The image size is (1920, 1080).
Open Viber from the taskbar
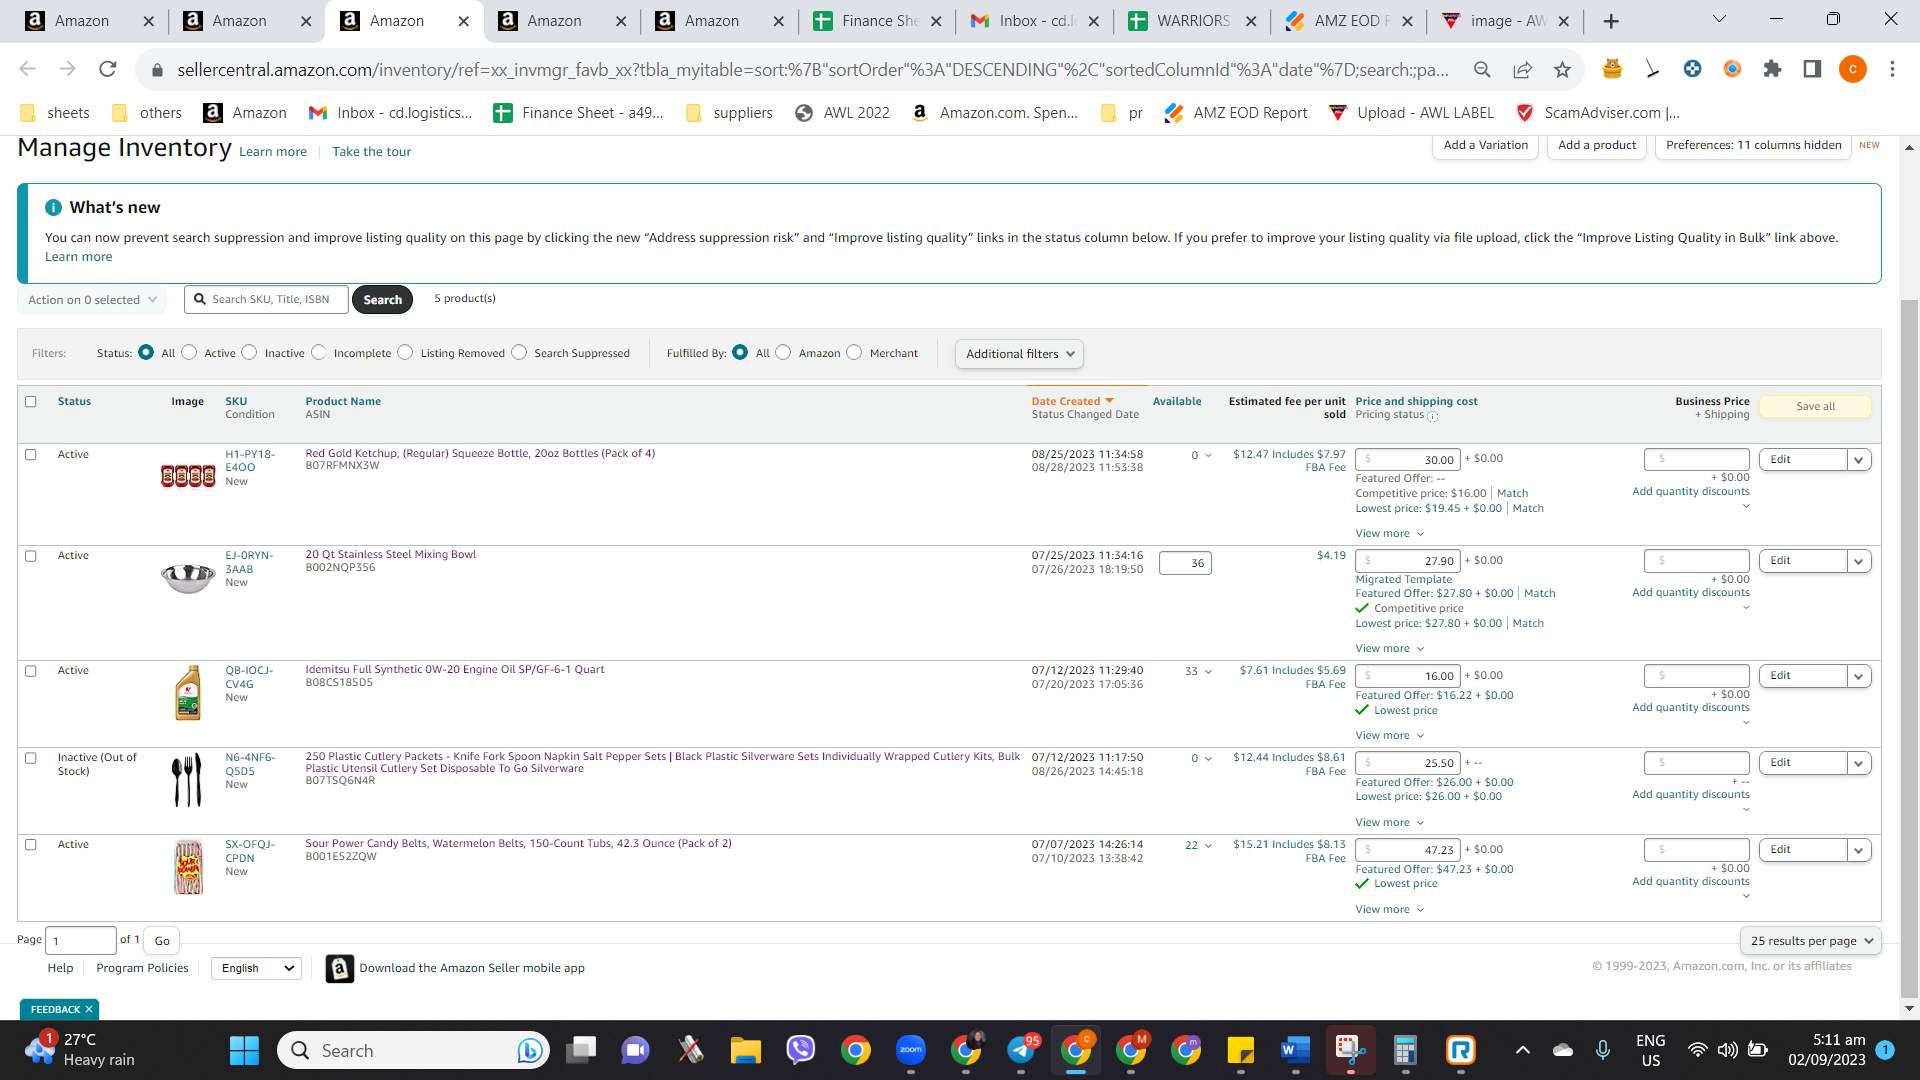[800, 1050]
